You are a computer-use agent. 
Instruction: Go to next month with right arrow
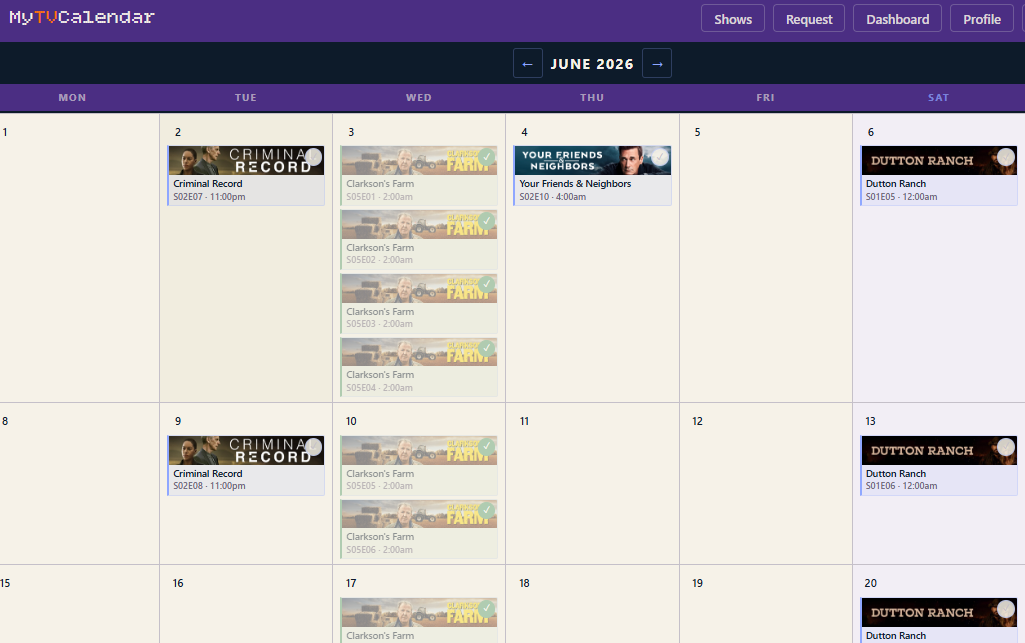(x=657, y=63)
